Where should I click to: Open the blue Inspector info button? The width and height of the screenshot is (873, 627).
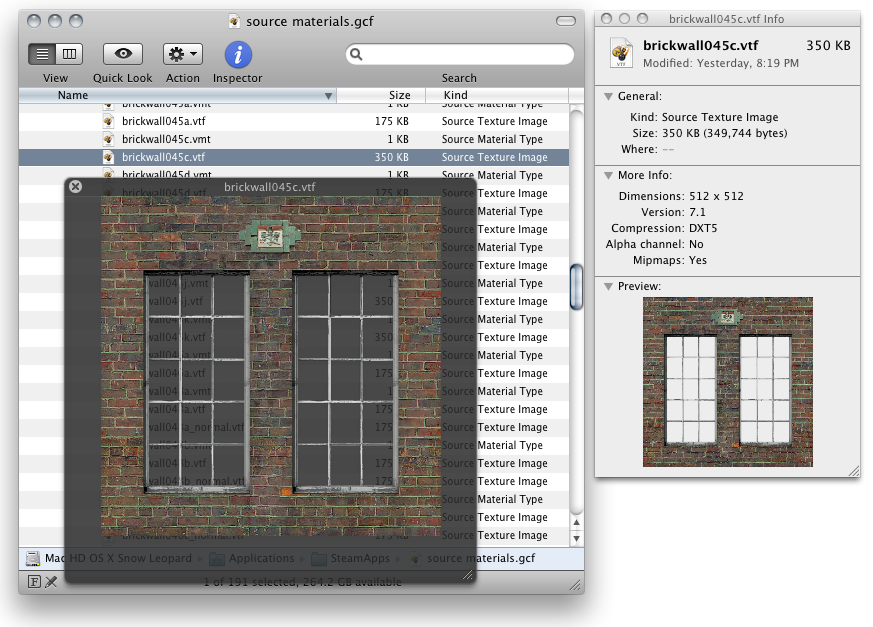238,55
